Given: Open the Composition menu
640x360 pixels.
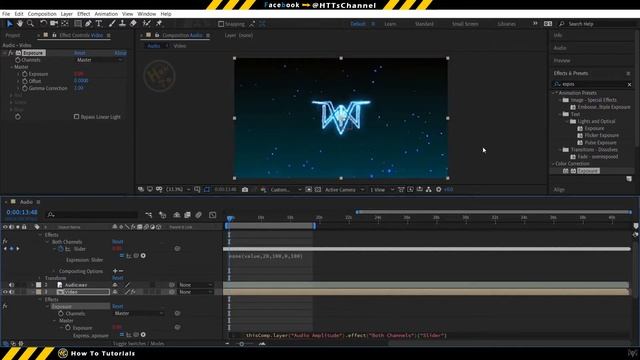Looking at the screenshot, I should [x=42, y=14].
